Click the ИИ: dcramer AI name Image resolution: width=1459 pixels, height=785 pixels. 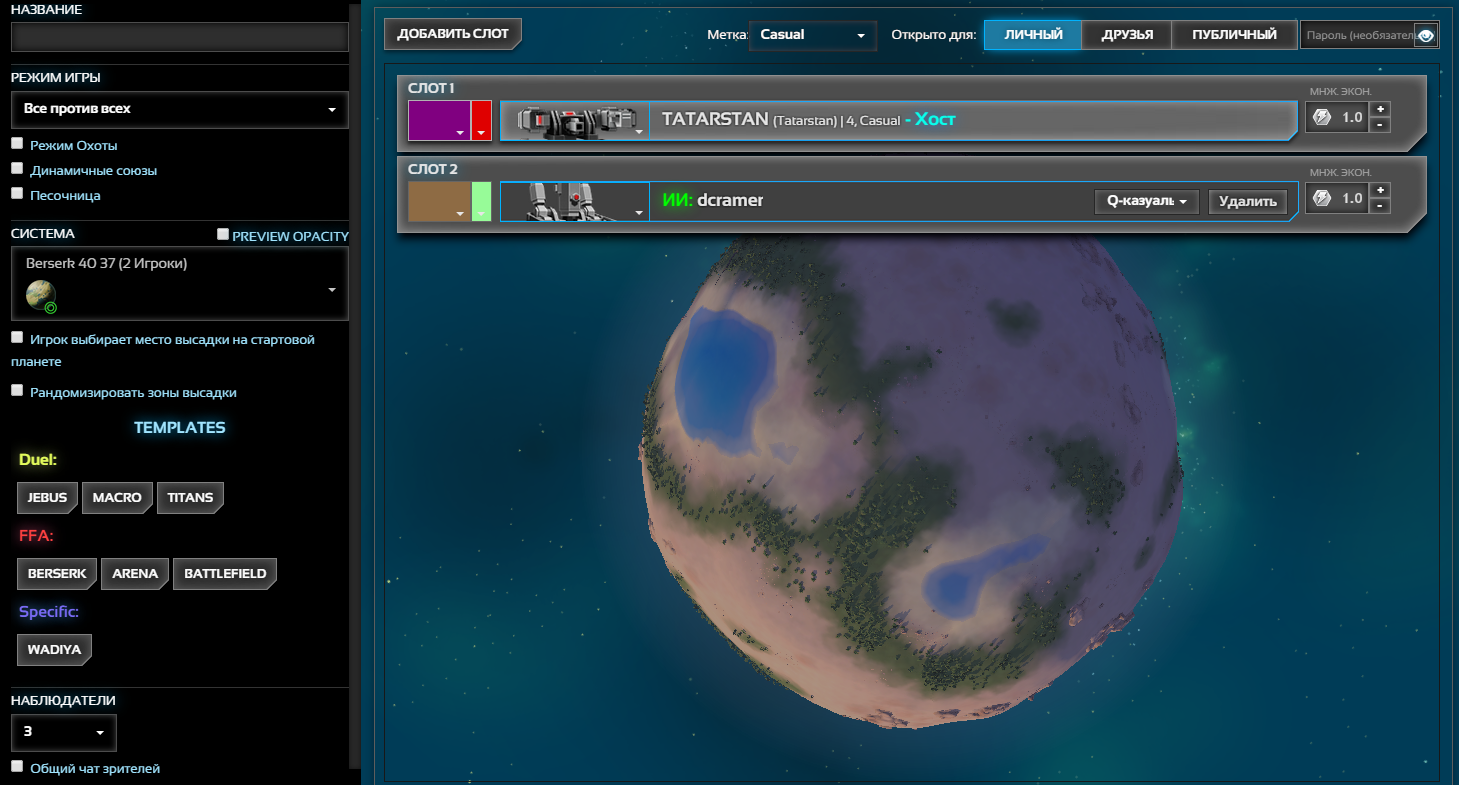click(713, 200)
